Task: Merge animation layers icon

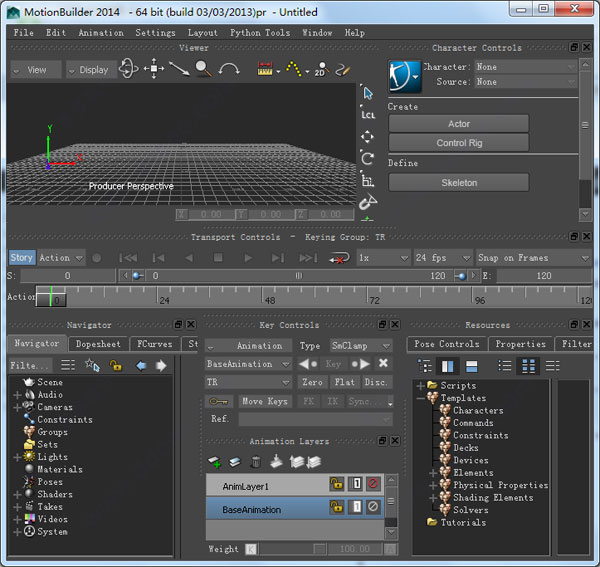Action: pos(276,462)
